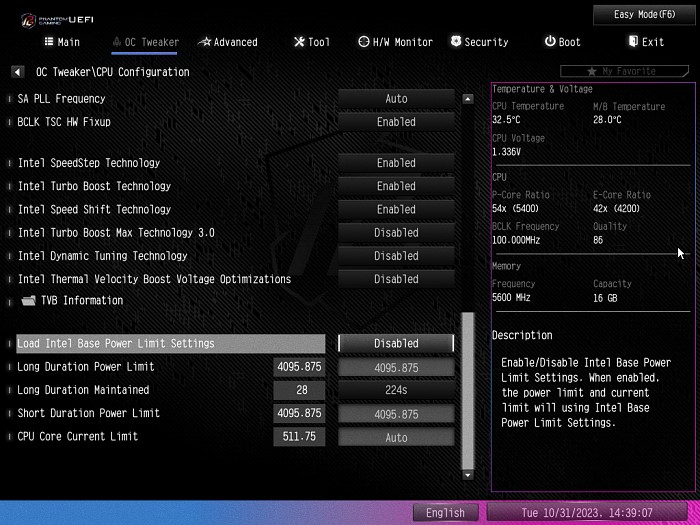Select Intel Thermal Velocity Boost Voltage Optimizations label

(154, 279)
